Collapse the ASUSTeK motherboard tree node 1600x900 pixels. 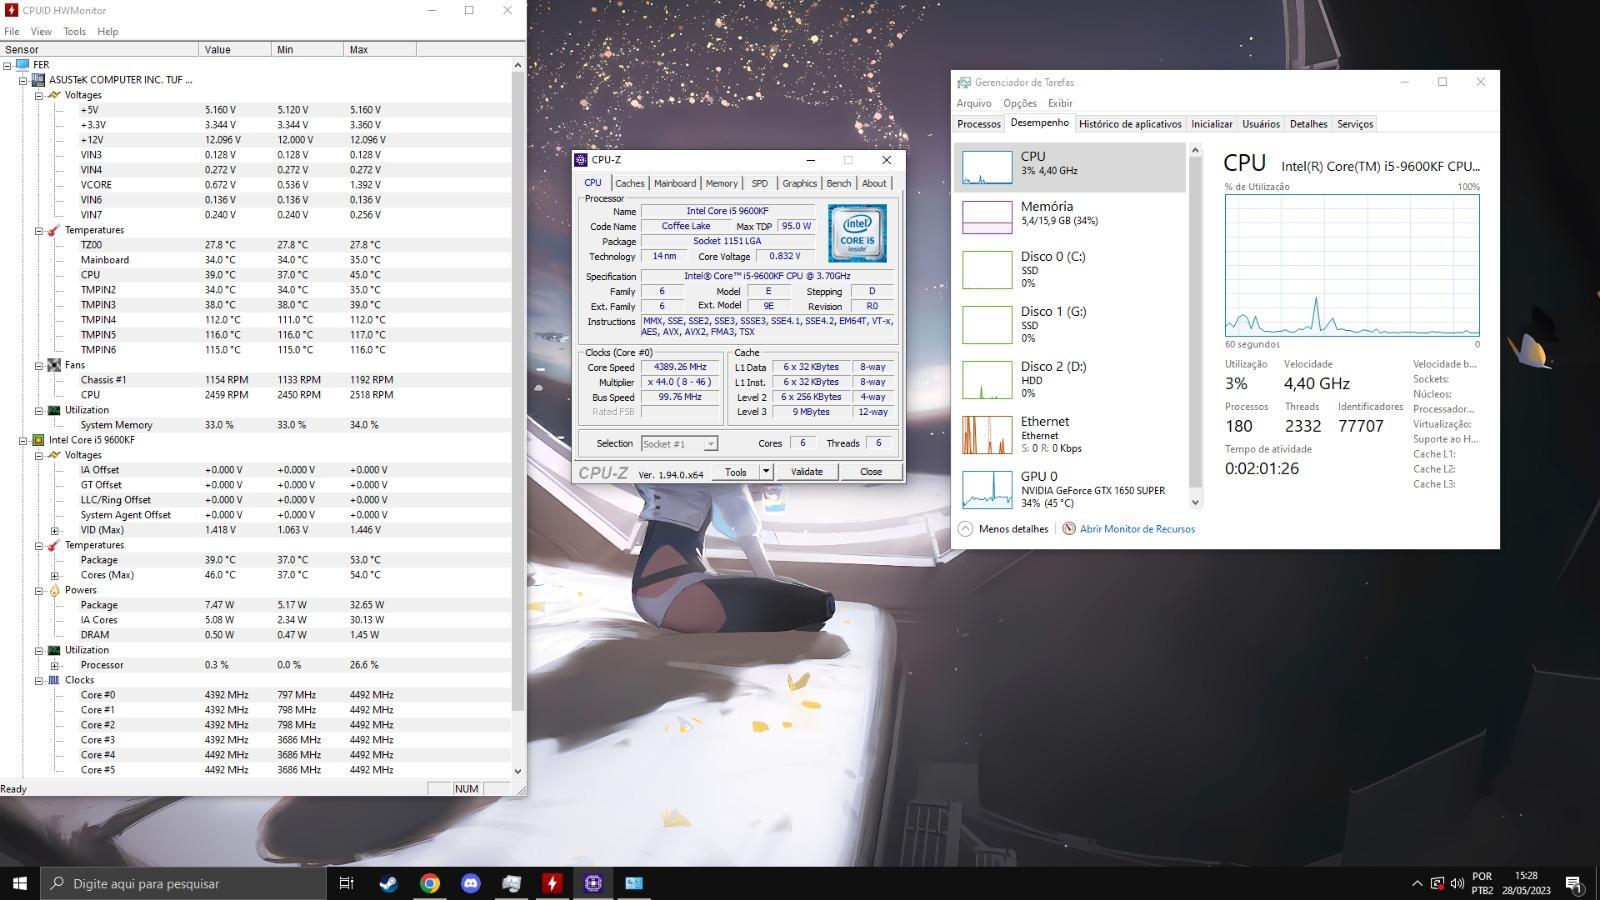coord(23,80)
